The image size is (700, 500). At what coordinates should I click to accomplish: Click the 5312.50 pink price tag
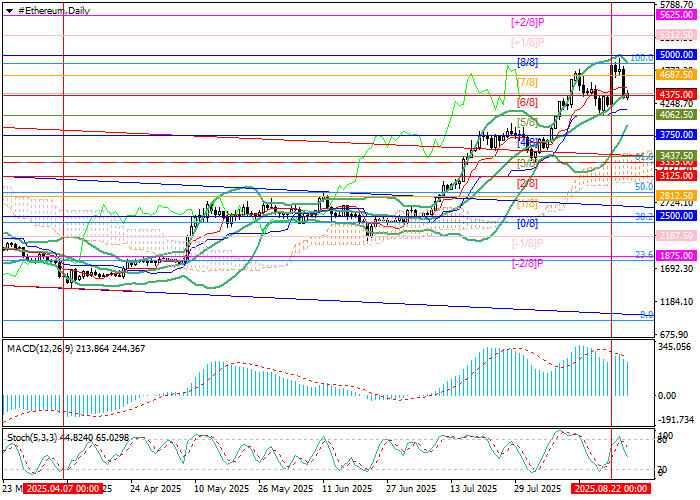(x=676, y=35)
